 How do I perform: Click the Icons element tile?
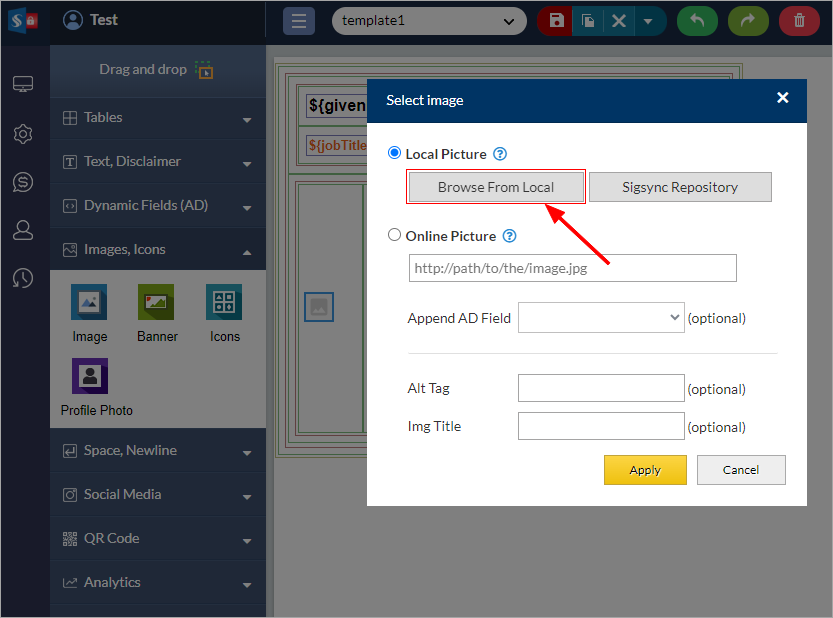click(224, 302)
